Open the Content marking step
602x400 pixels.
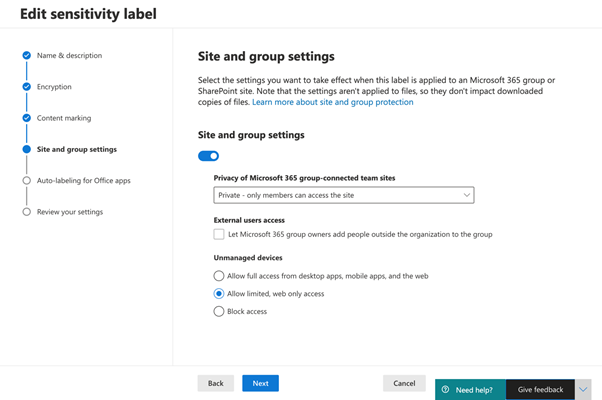coord(64,118)
